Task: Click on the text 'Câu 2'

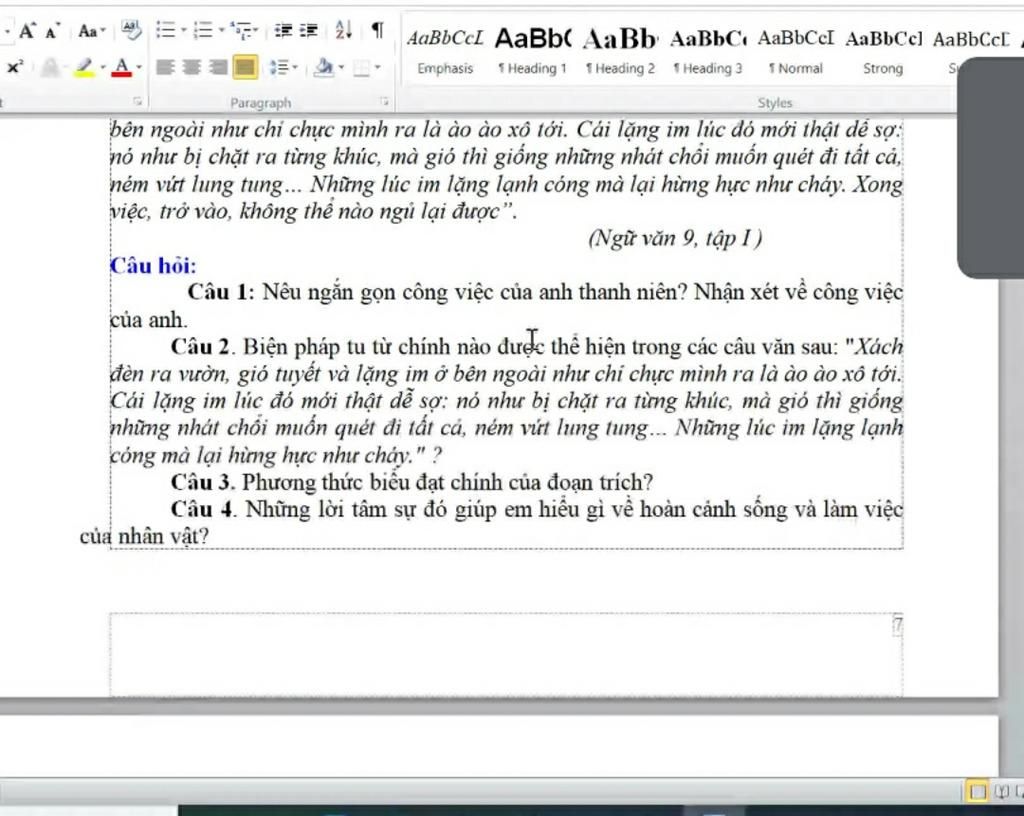Action: pyautogui.click(x=201, y=347)
